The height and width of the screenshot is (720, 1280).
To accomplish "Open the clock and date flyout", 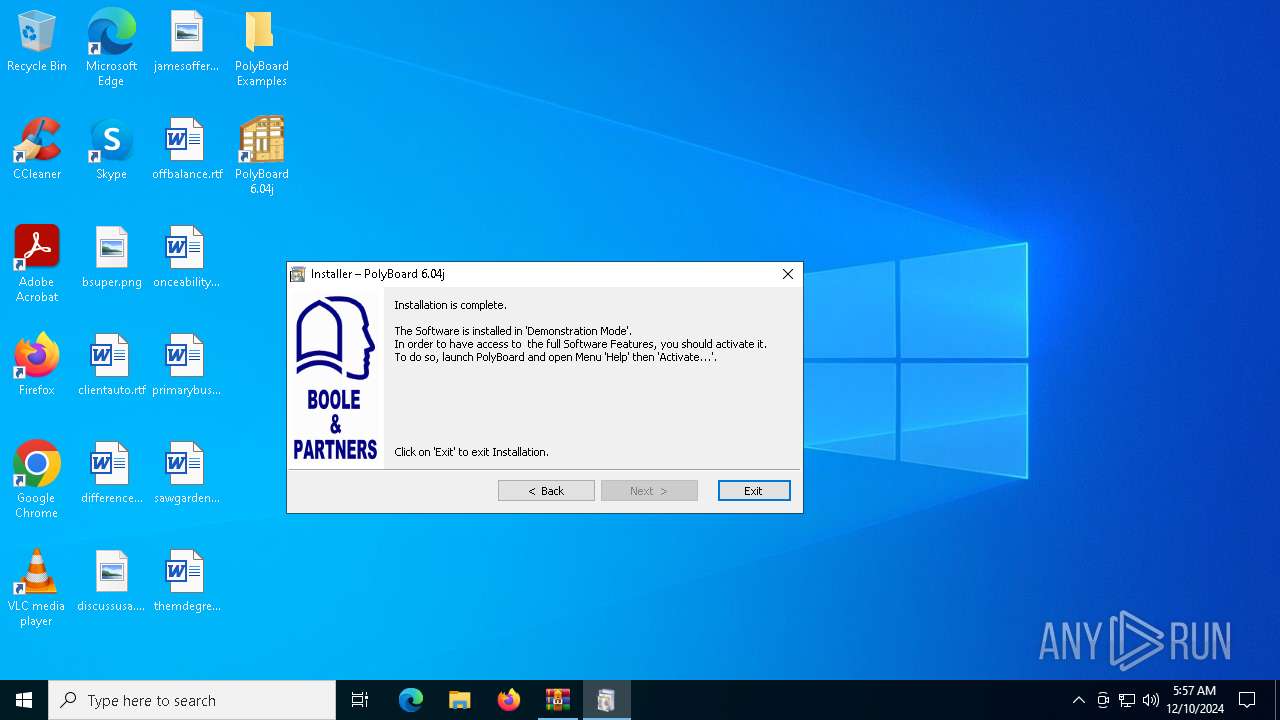I will tap(1195, 700).
